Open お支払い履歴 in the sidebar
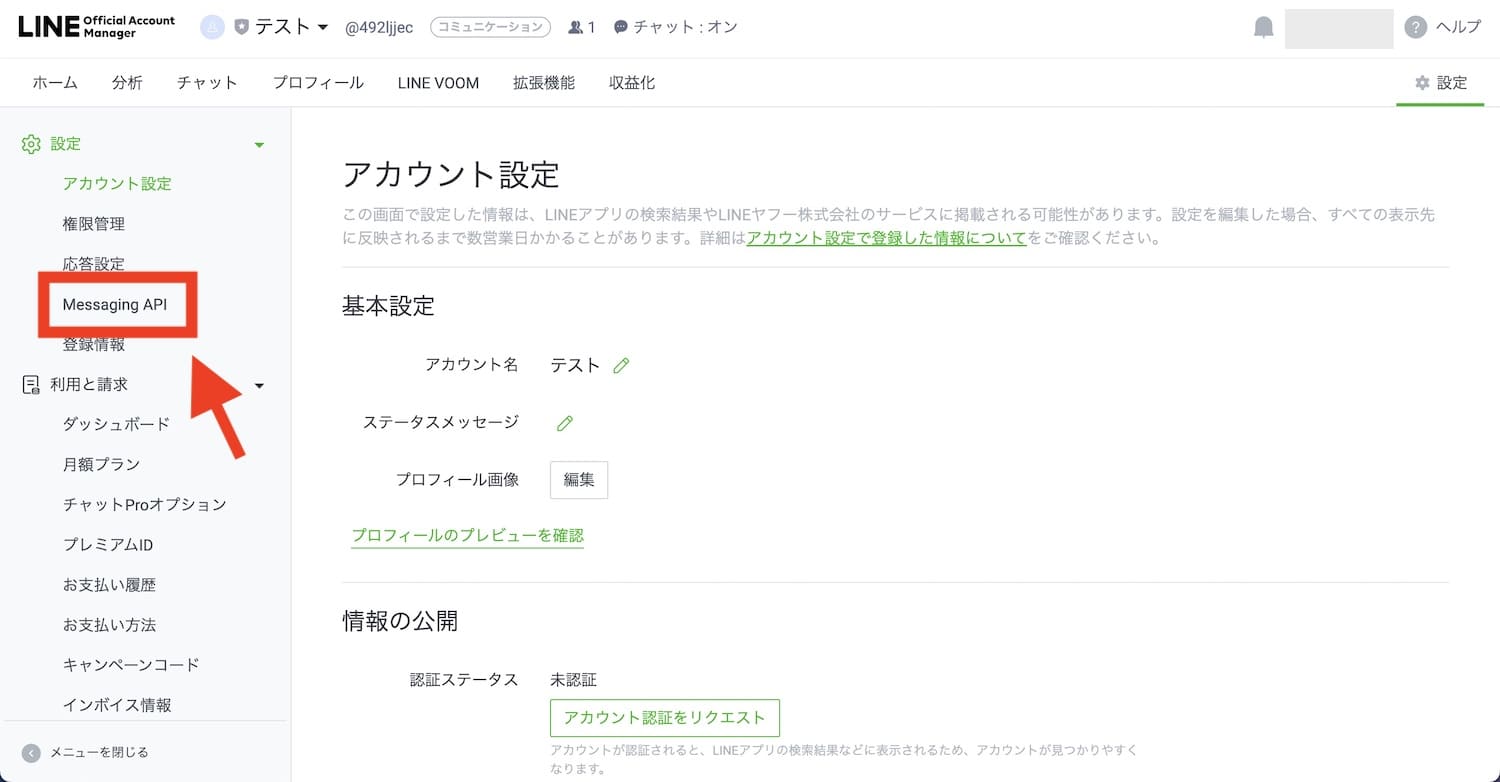 [x=110, y=585]
